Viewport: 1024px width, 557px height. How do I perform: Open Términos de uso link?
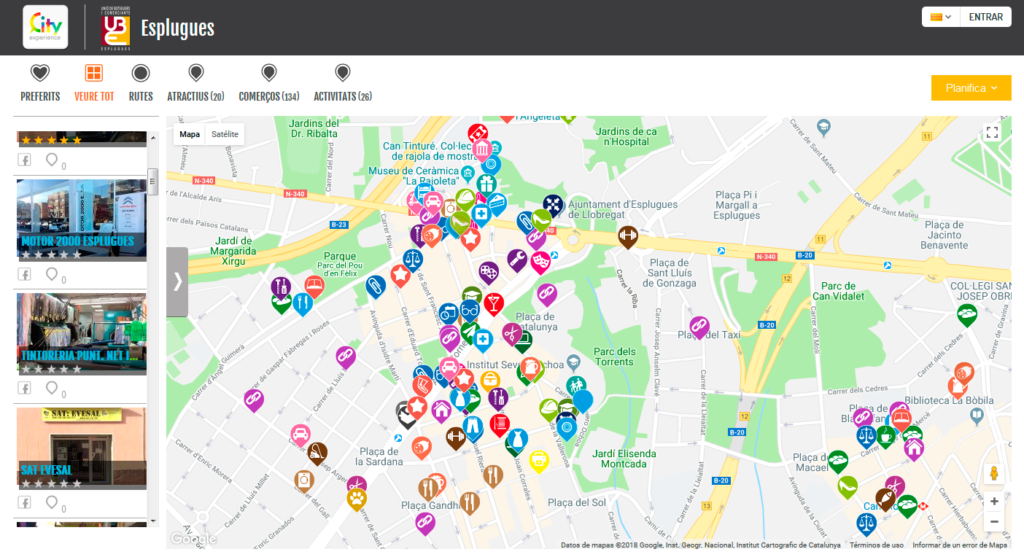click(877, 545)
